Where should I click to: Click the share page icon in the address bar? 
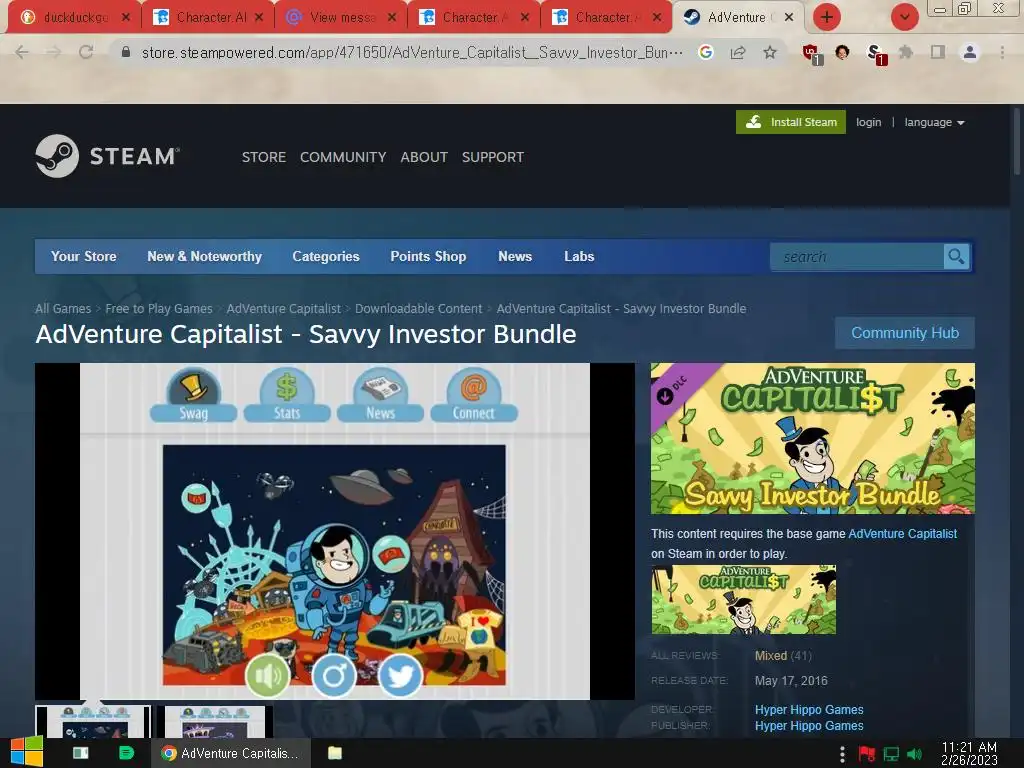click(x=738, y=52)
